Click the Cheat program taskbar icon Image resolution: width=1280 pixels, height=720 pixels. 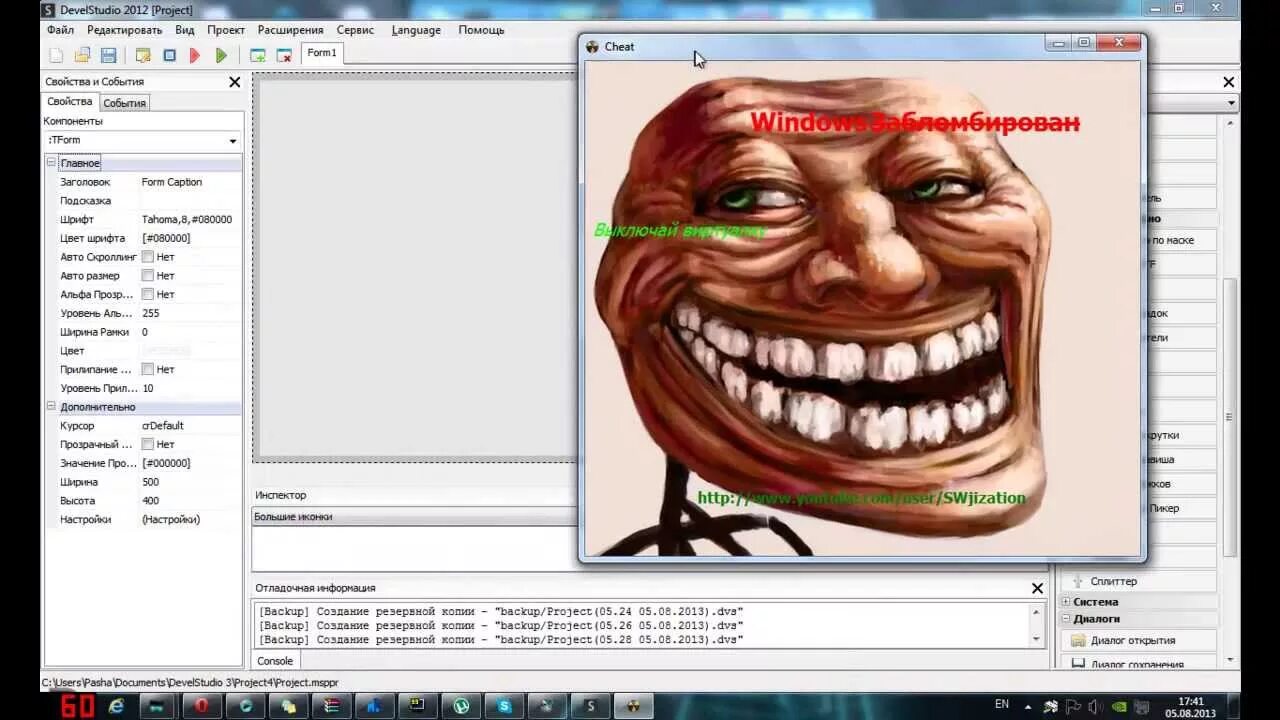pos(634,706)
